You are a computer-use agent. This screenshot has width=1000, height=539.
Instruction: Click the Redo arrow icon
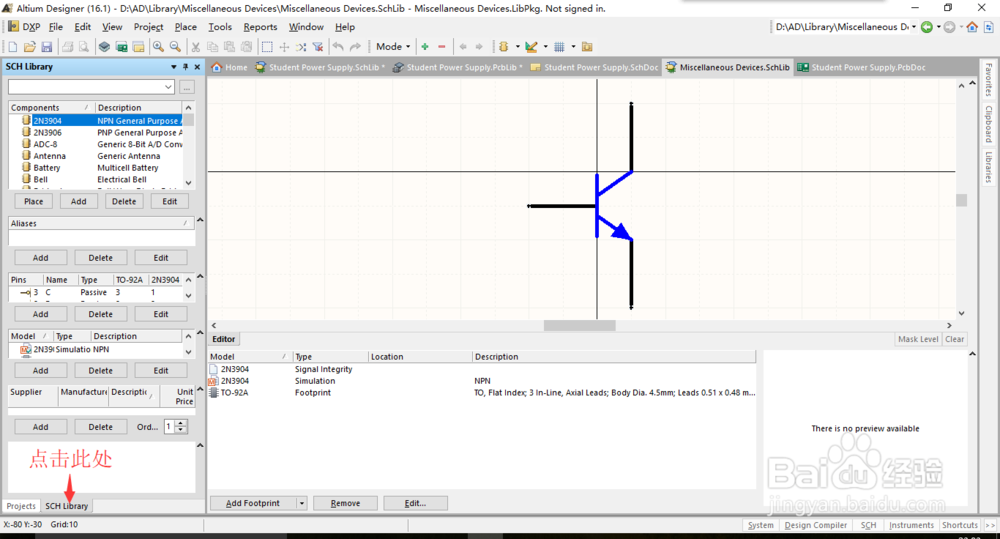(355, 47)
